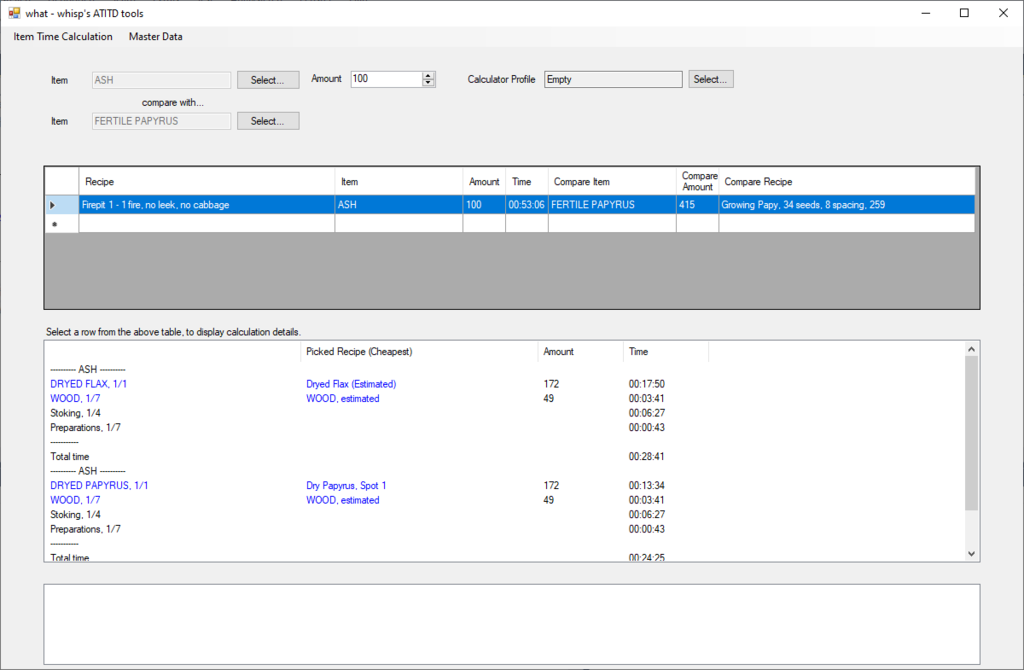Click the DRYED PAPYRUS, 1/1 link
The height and width of the screenshot is (670, 1024).
[x=98, y=486]
